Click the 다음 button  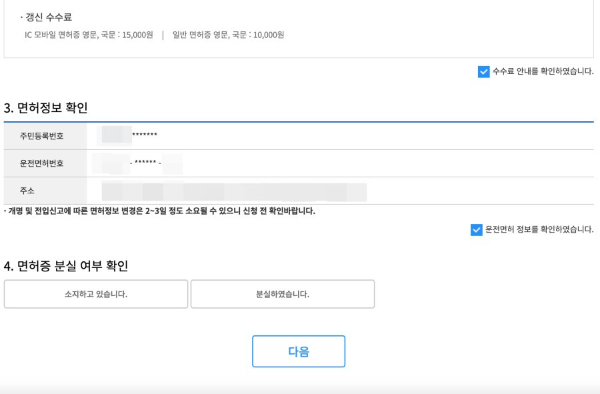click(298, 351)
